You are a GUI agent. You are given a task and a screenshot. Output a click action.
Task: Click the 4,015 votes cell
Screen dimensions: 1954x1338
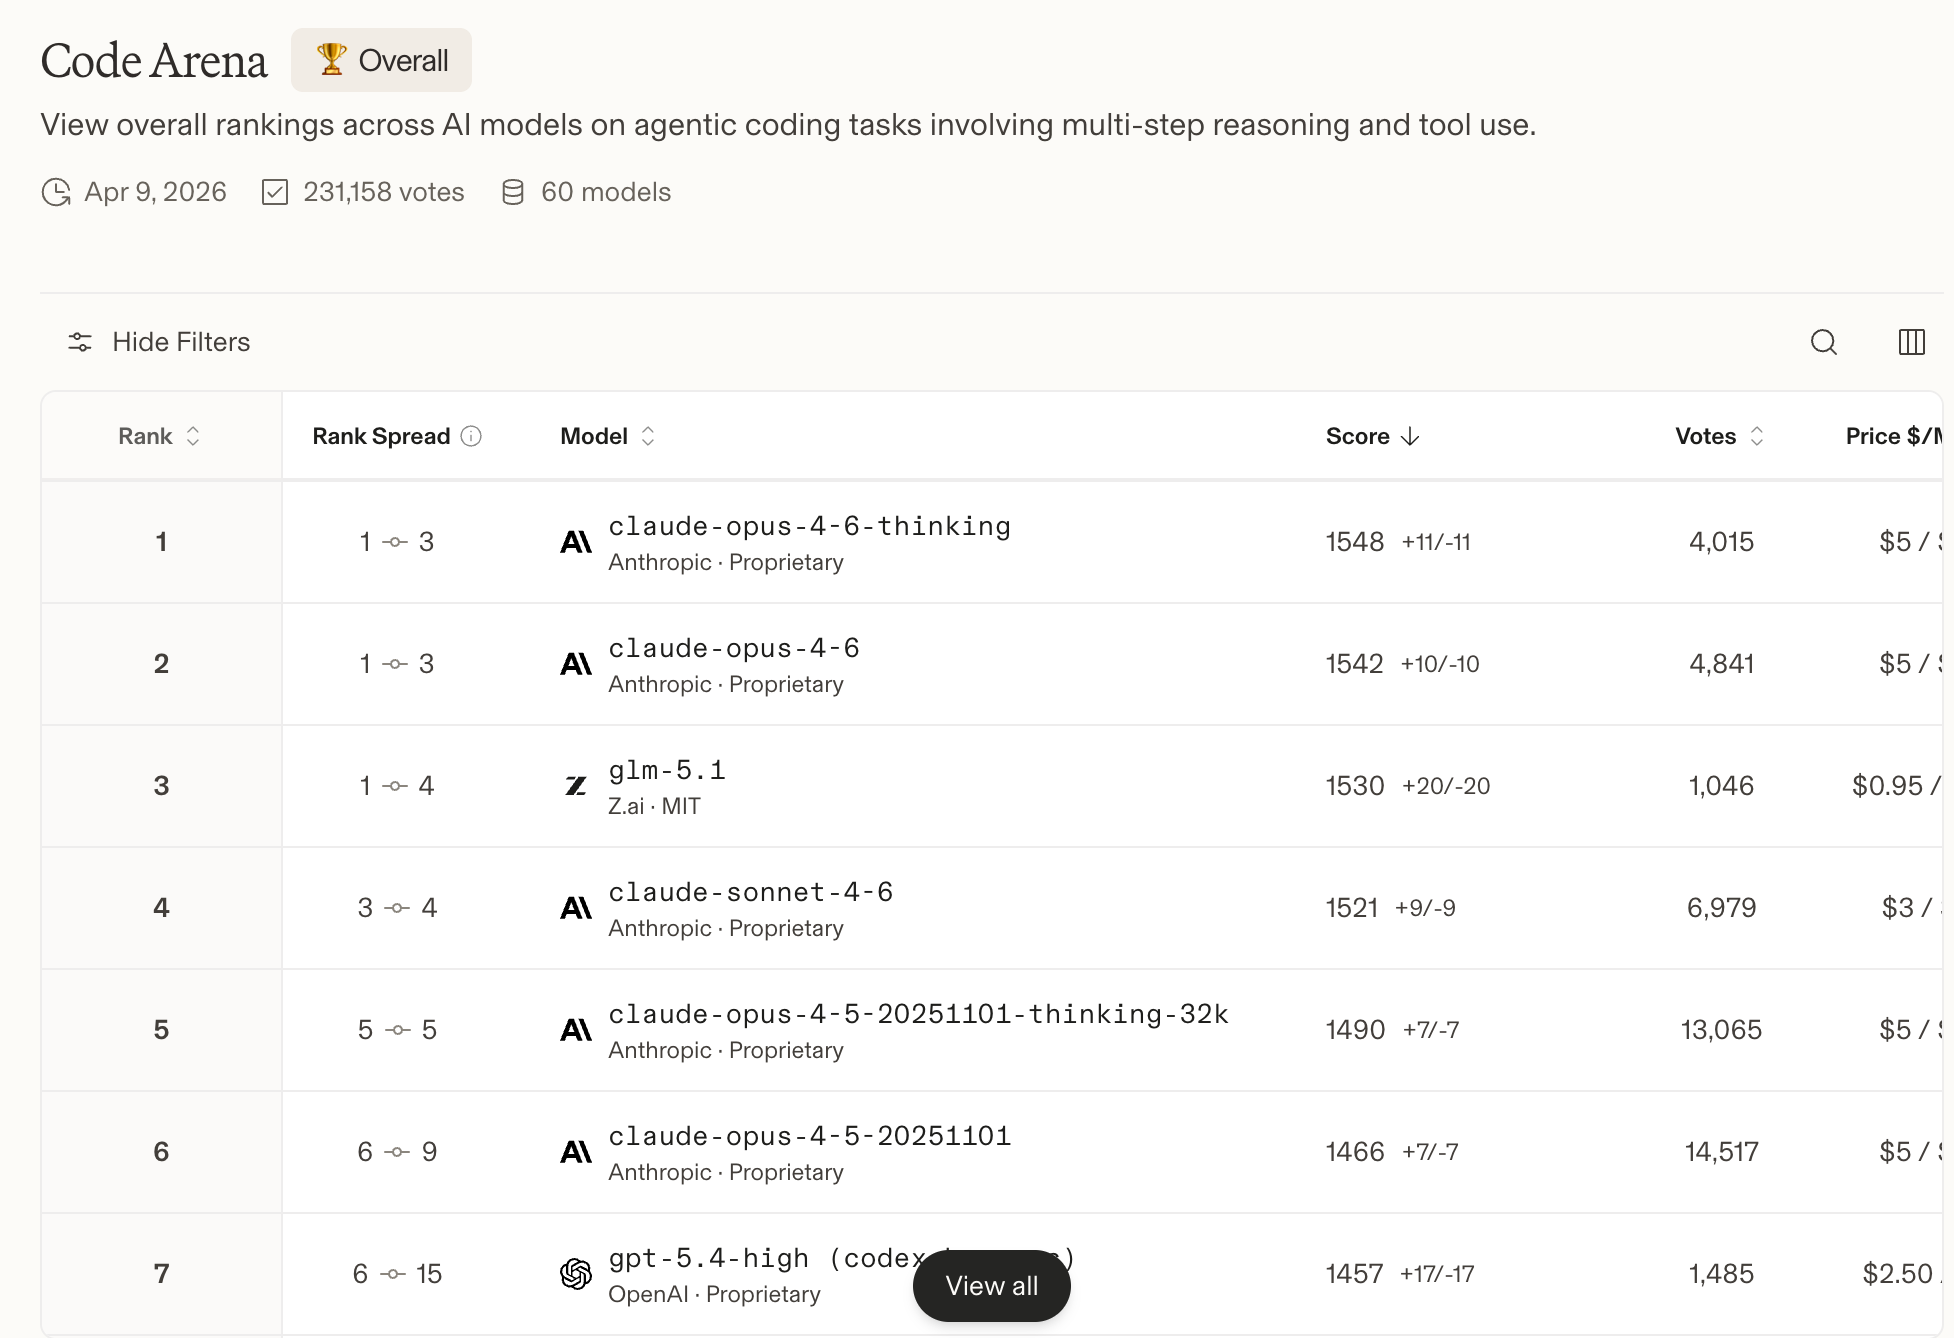1721,542
